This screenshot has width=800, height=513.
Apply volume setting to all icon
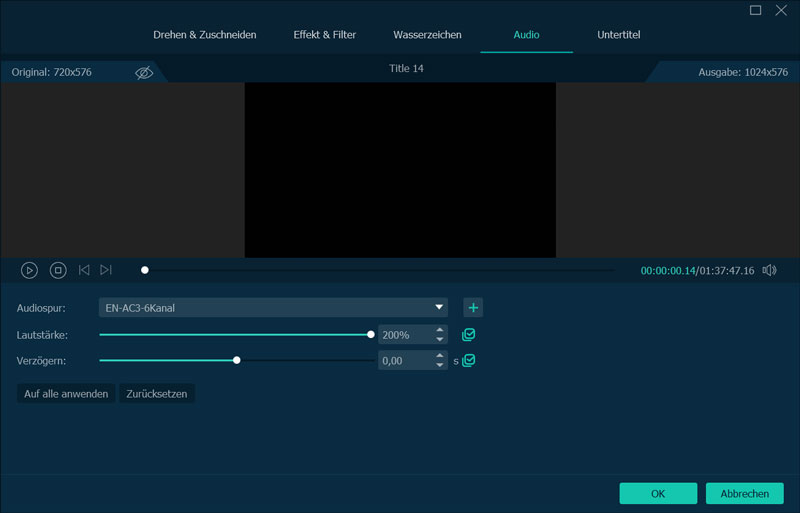468,334
